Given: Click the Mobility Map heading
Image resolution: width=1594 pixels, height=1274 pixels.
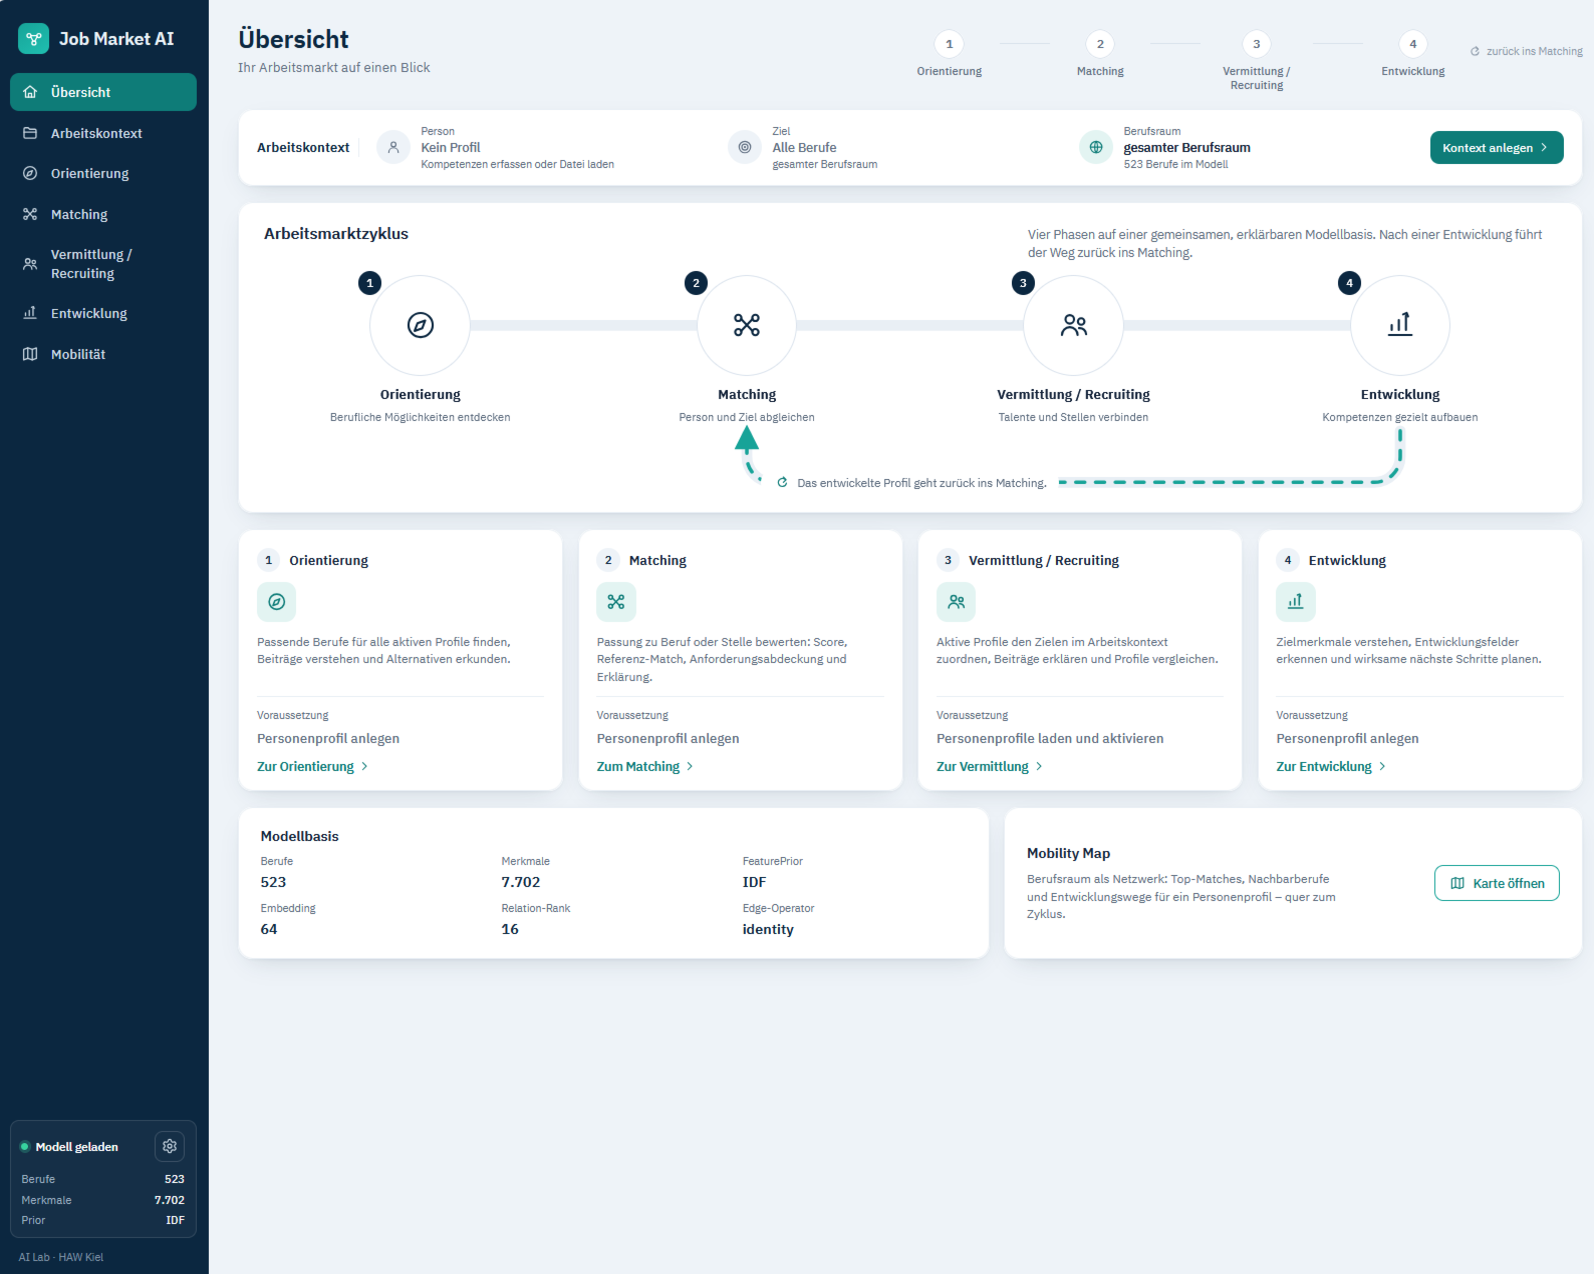Looking at the screenshot, I should click(1069, 853).
